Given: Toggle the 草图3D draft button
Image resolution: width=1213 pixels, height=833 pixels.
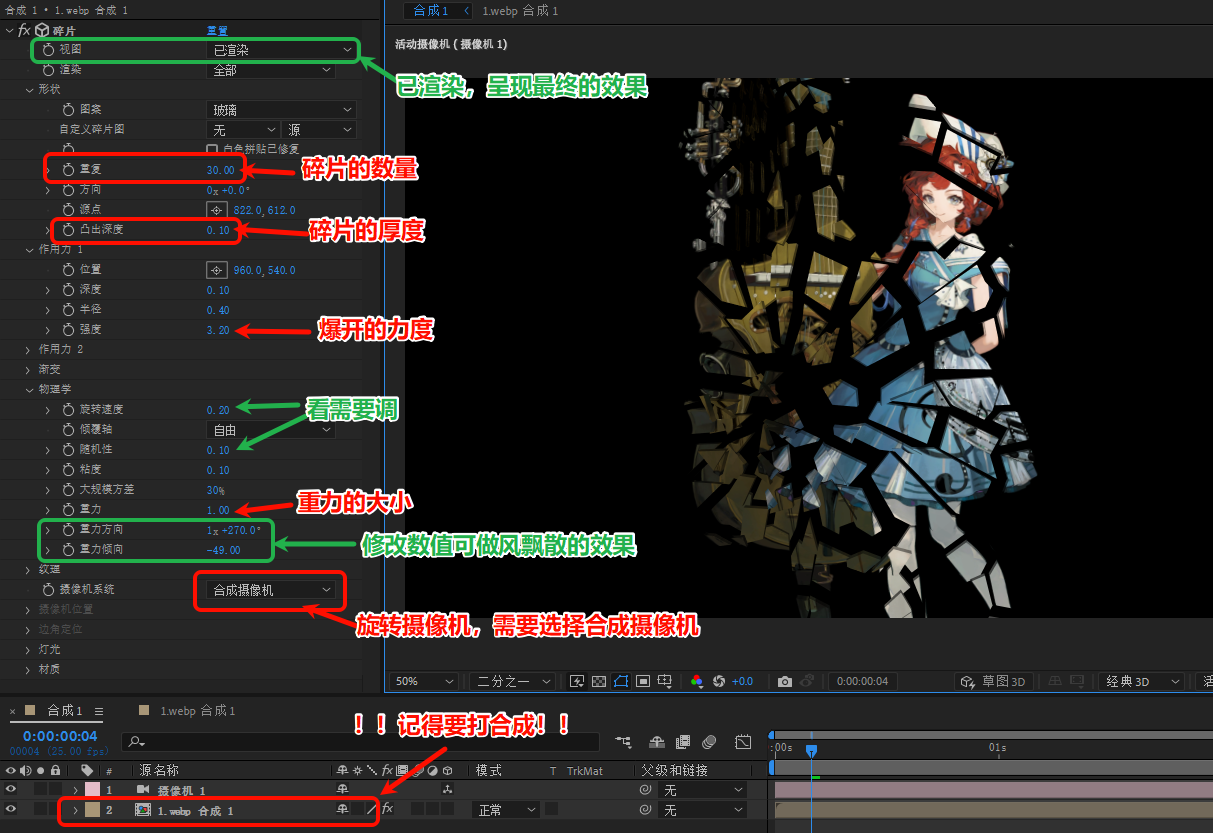Looking at the screenshot, I should click(994, 682).
